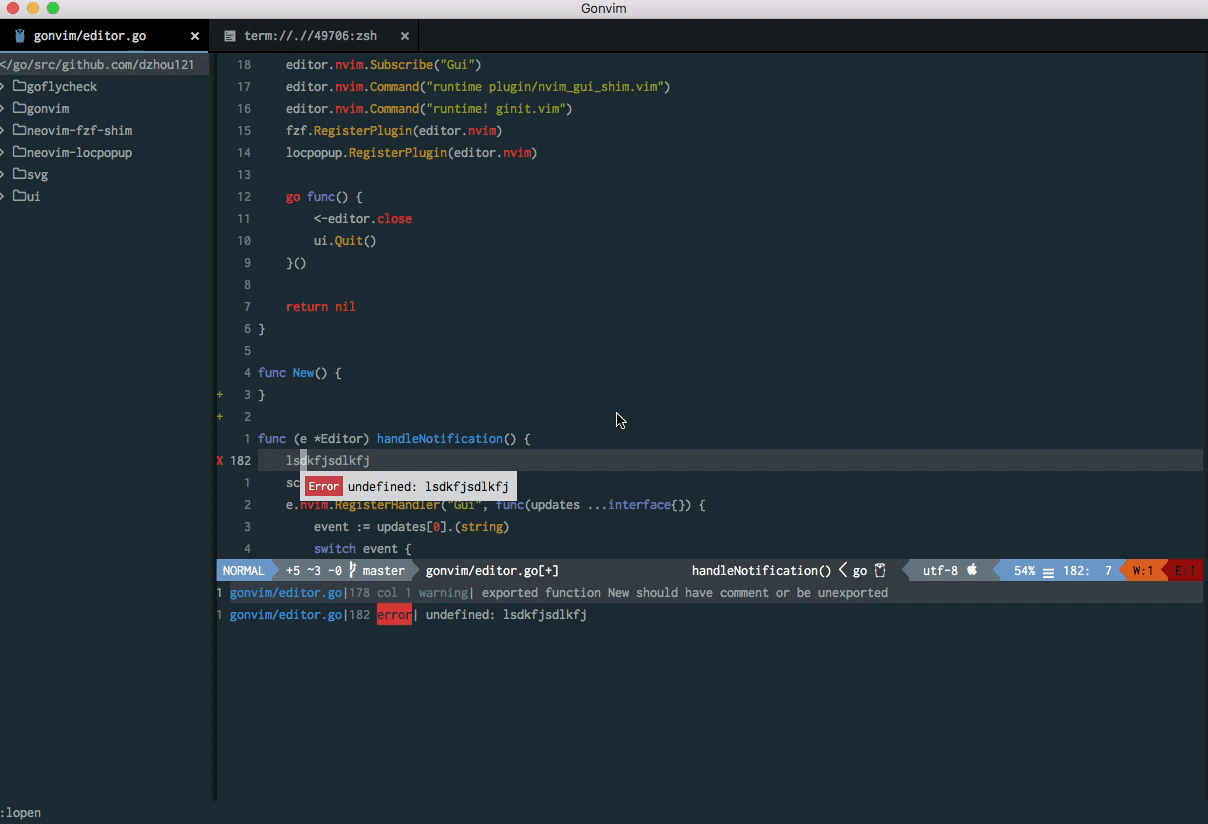The height and width of the screenshot is (824, 1208).
Task: Click the Apple file-format icon in statusline
Action: (972, 570)
